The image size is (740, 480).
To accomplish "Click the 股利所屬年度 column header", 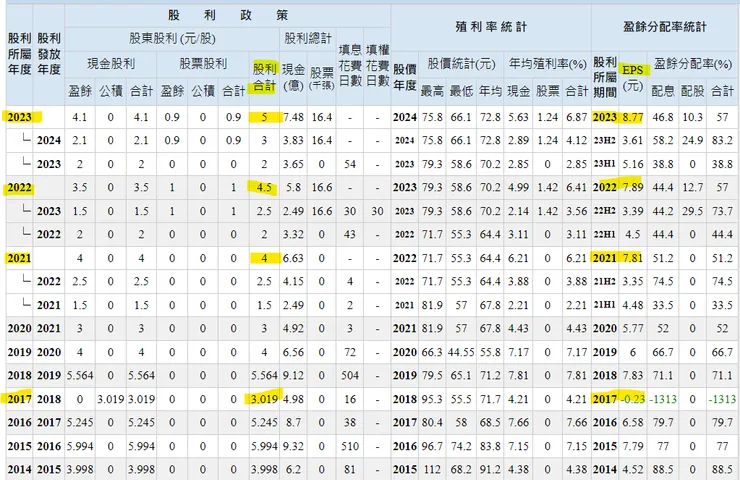I will coord(19,54).
